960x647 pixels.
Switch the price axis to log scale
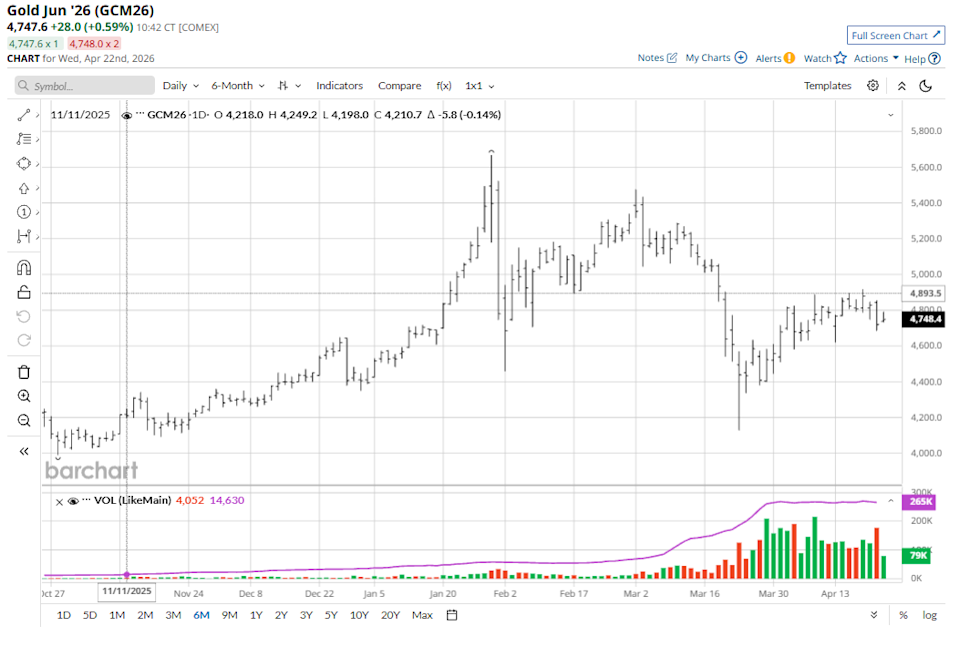tap(929, 615)
